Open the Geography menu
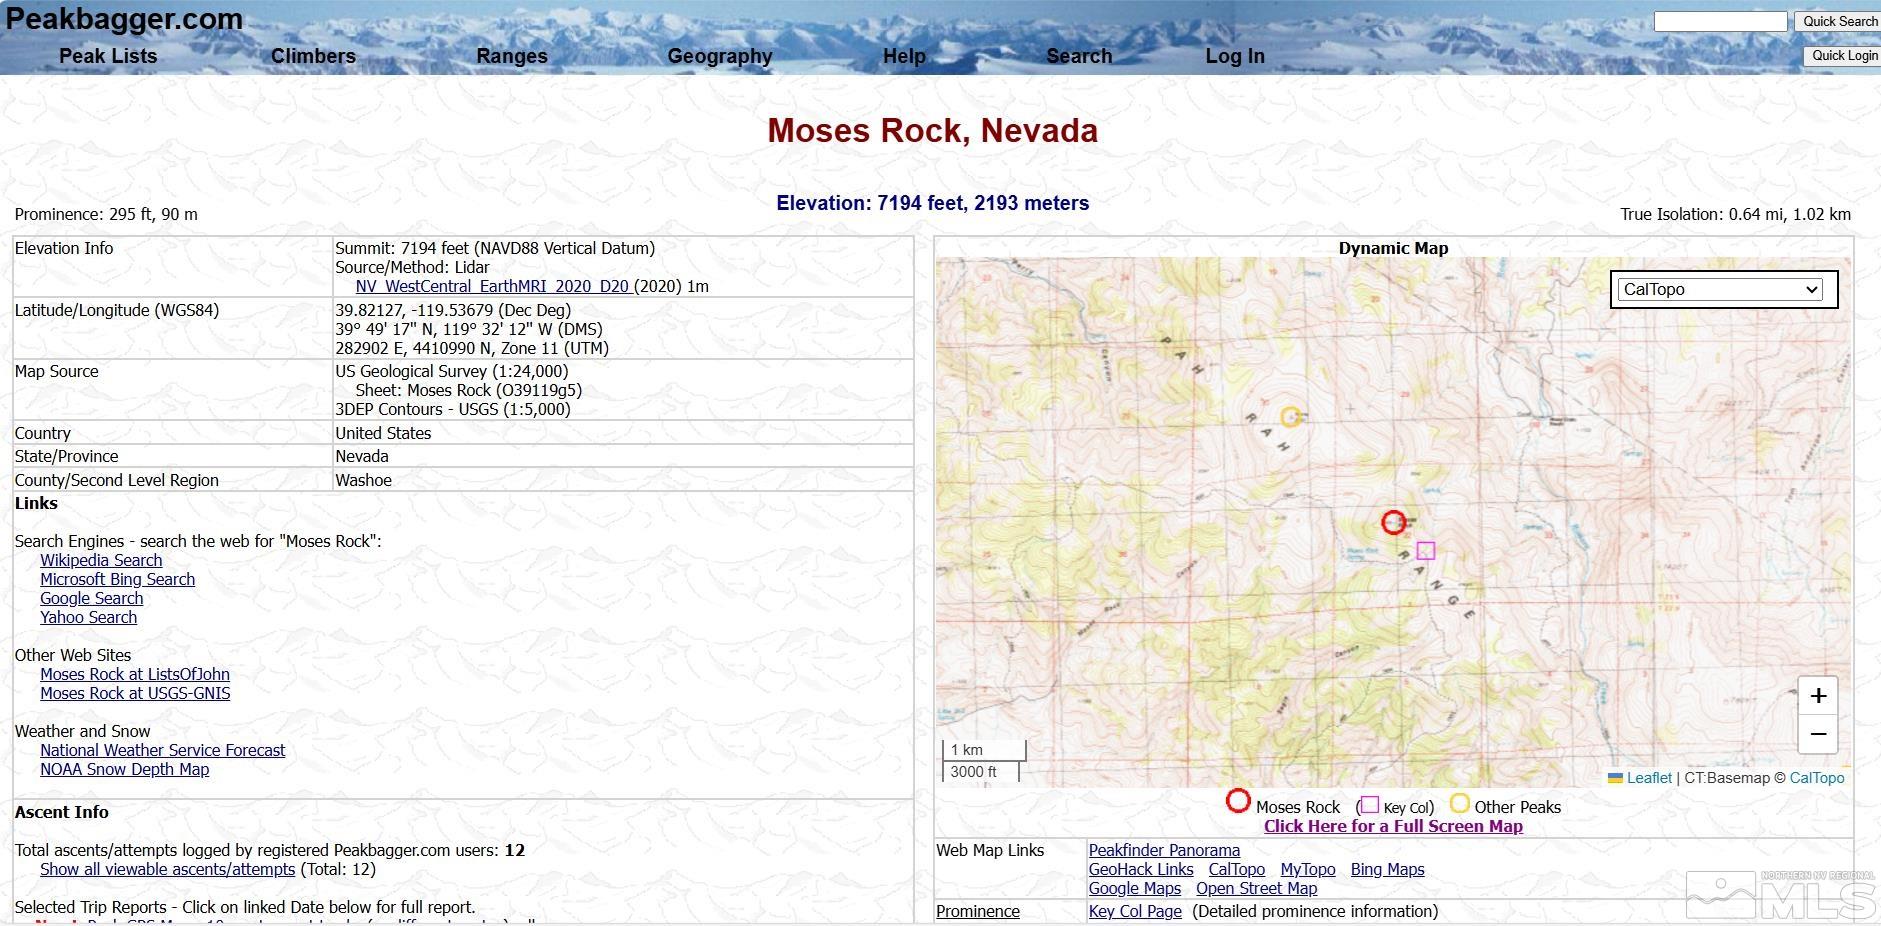Viewport: 1881px width, 926px height. [719, 56]
